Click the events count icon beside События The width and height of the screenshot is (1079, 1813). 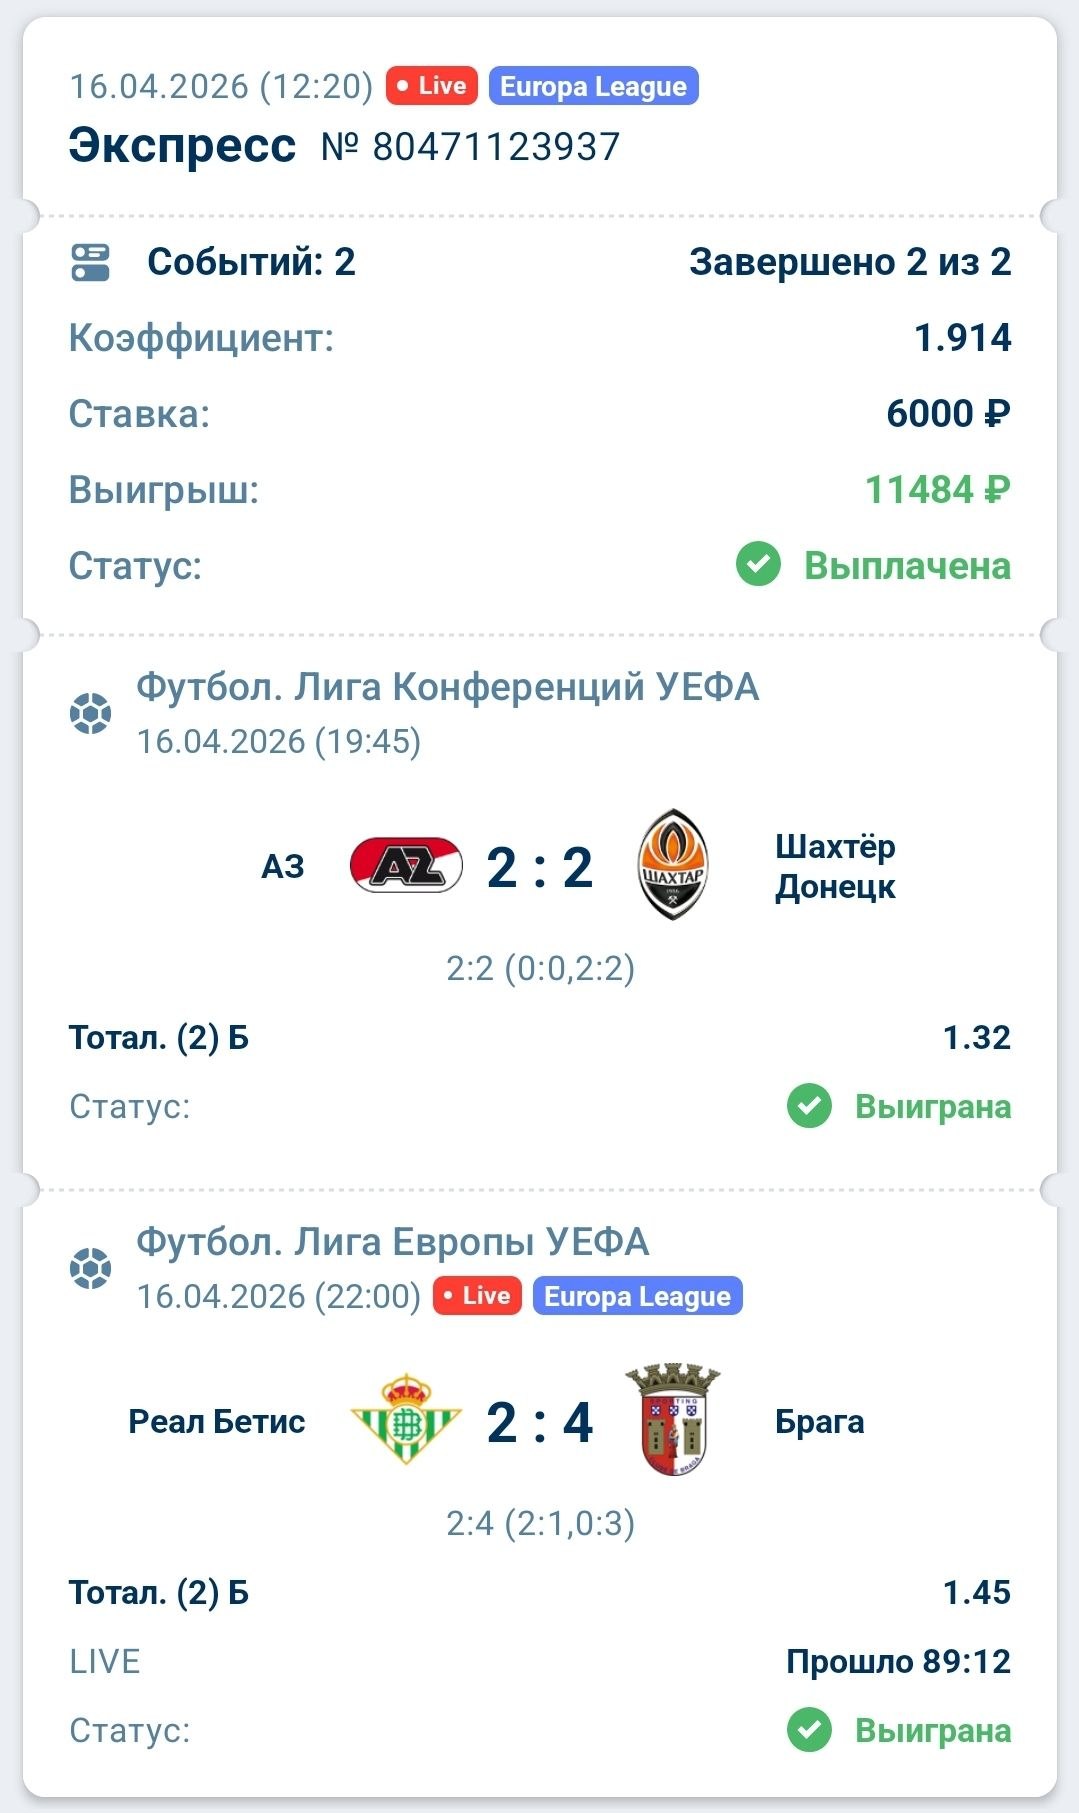pos(91,263)
